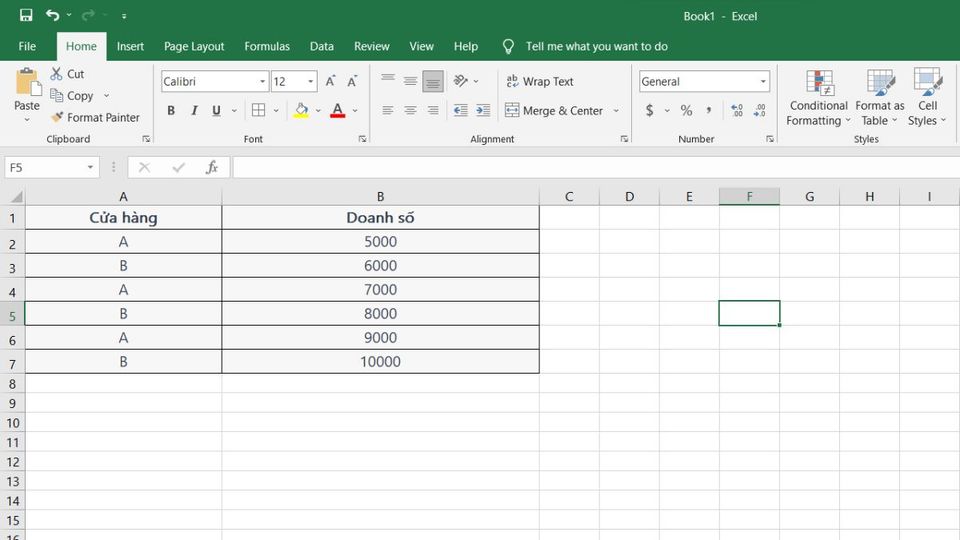Viewport: 960px width, 540px height.
Task: Click Merge & Center button
Action: (x=554, y=111)
